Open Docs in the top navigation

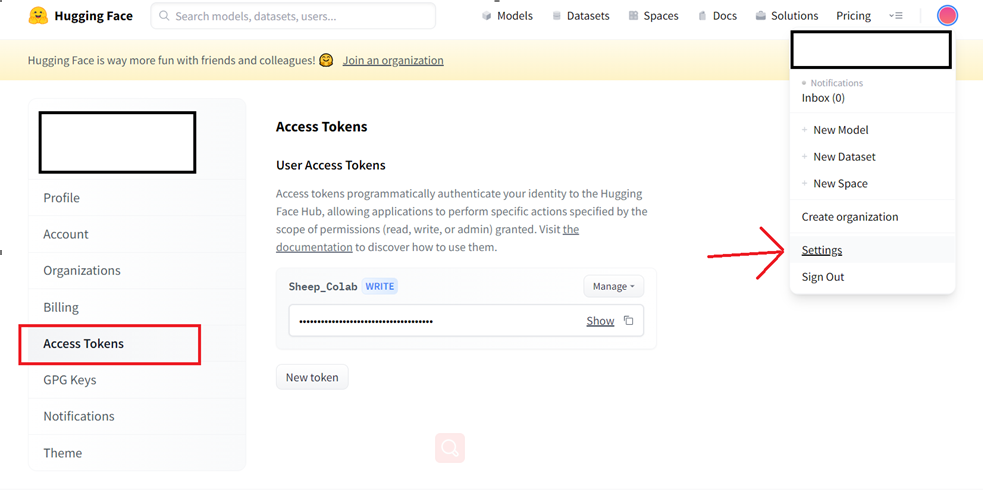point(717,16)
